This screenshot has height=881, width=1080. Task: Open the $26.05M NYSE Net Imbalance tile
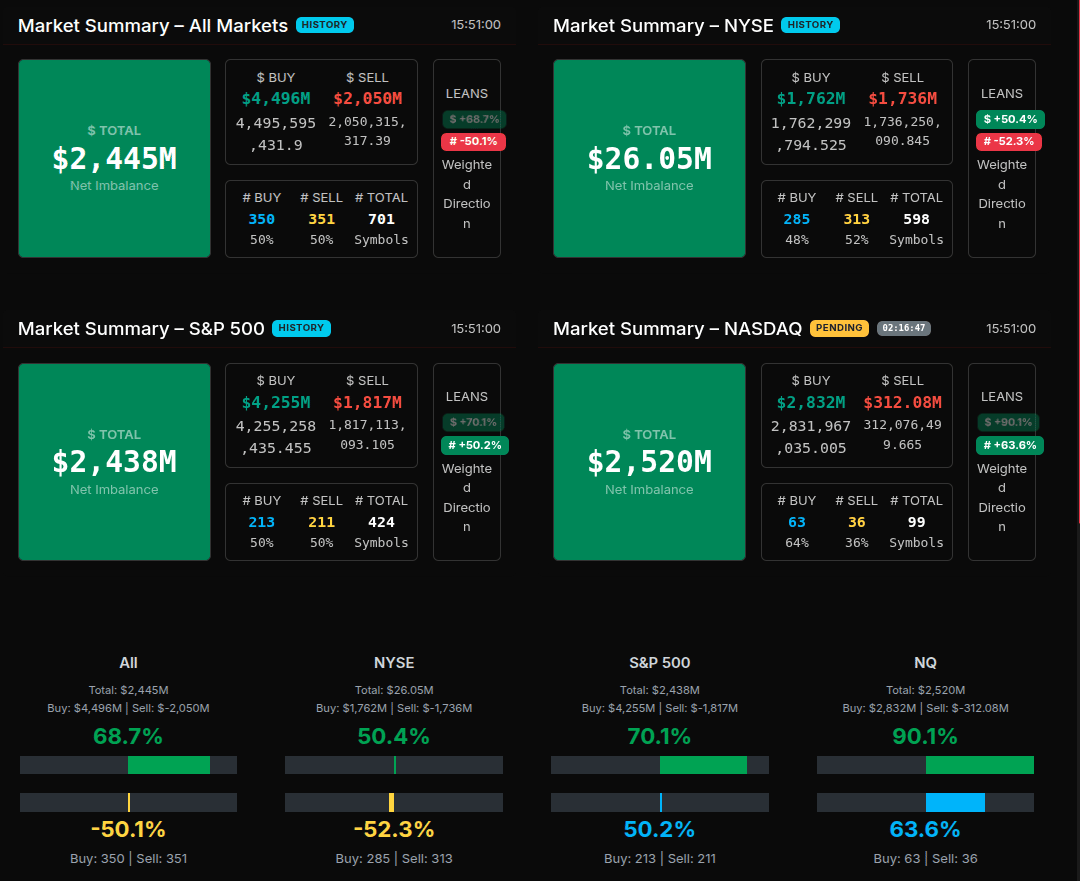click(x=649, y=158)
